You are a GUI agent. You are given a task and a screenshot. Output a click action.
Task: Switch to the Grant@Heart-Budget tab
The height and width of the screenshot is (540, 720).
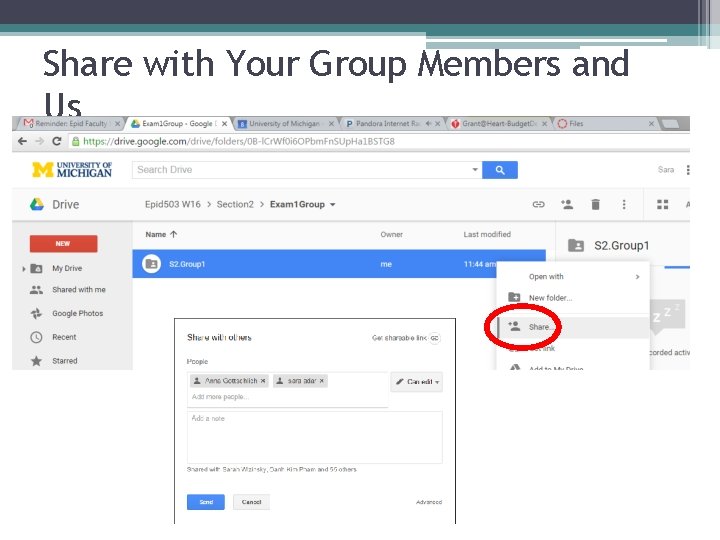tap(499, 124)
